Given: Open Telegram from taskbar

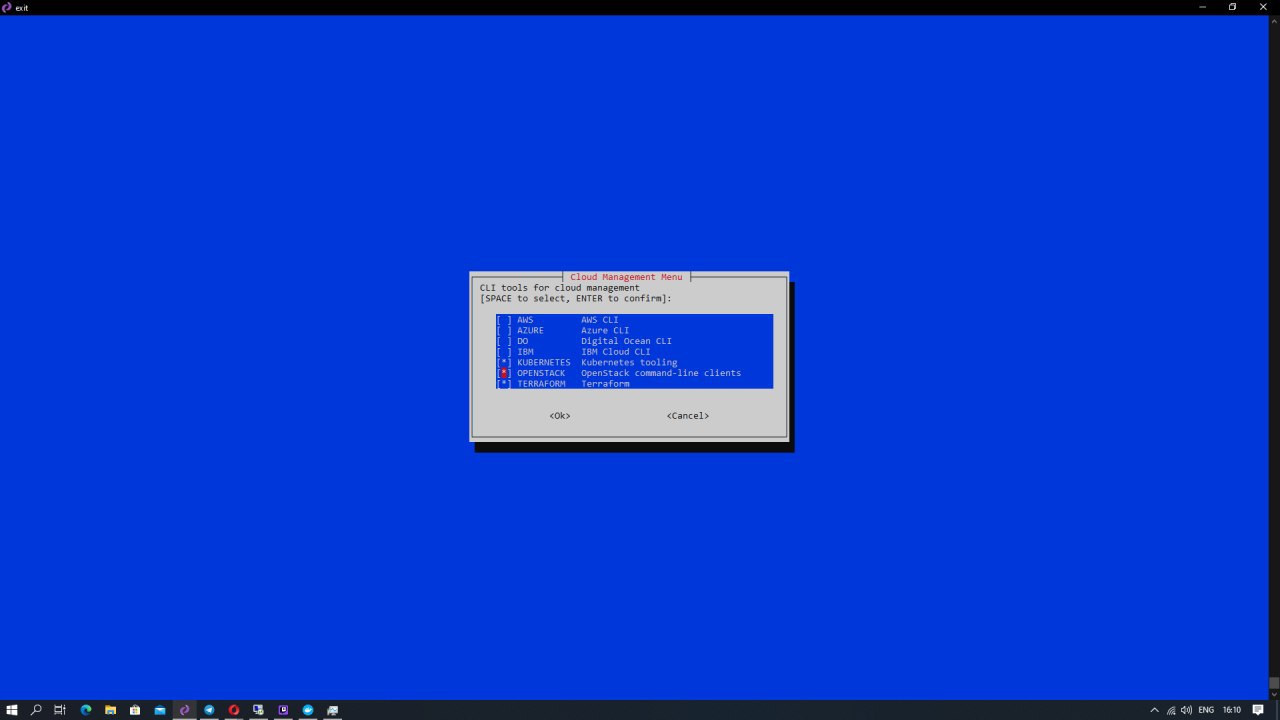Looking at the screenshot, I should pyautogui.click(x=209, y=710).
